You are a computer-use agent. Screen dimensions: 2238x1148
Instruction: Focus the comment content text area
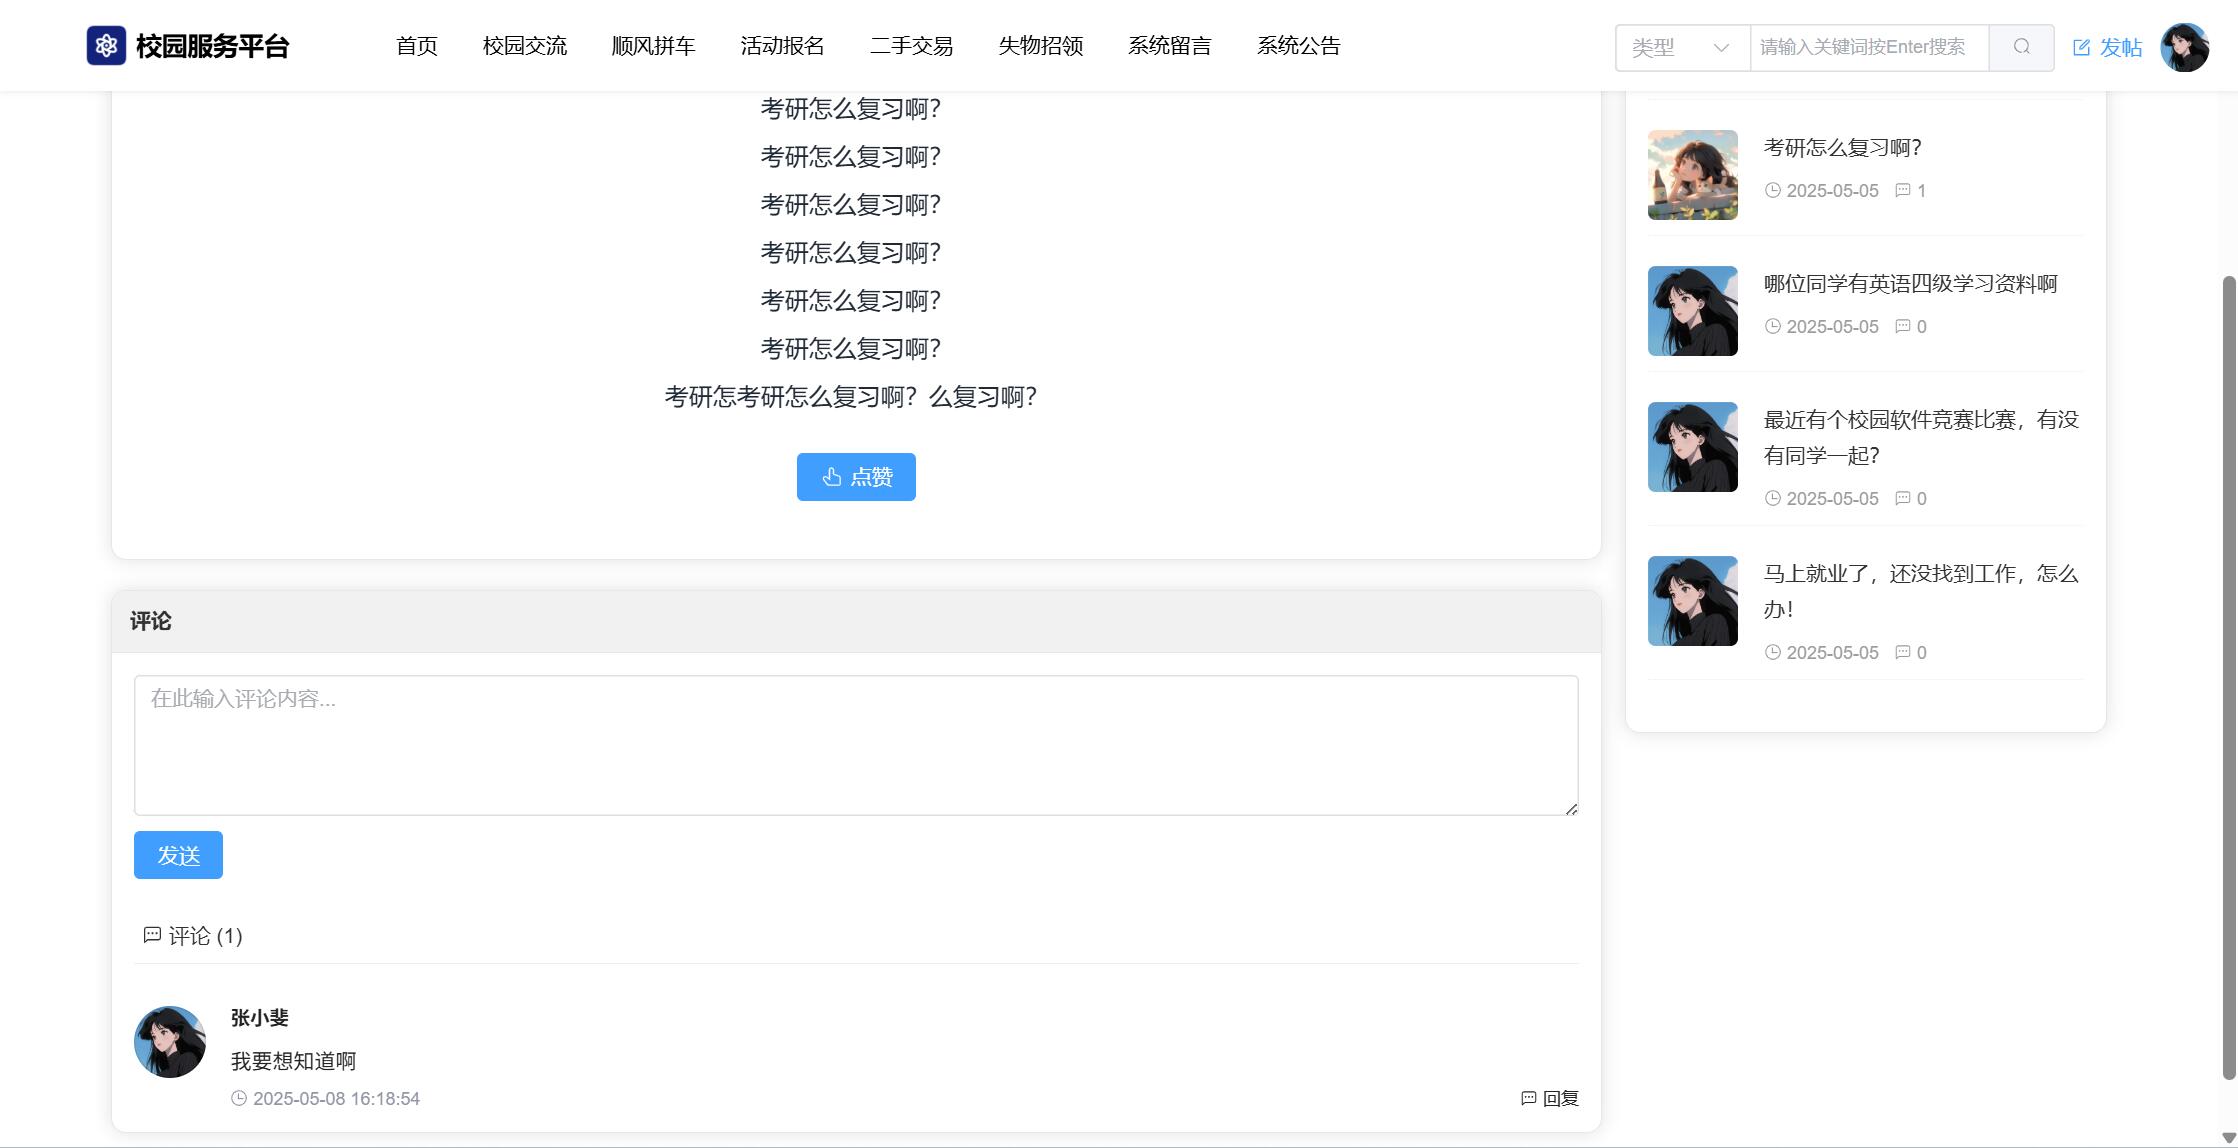click(x=856, y=745)
